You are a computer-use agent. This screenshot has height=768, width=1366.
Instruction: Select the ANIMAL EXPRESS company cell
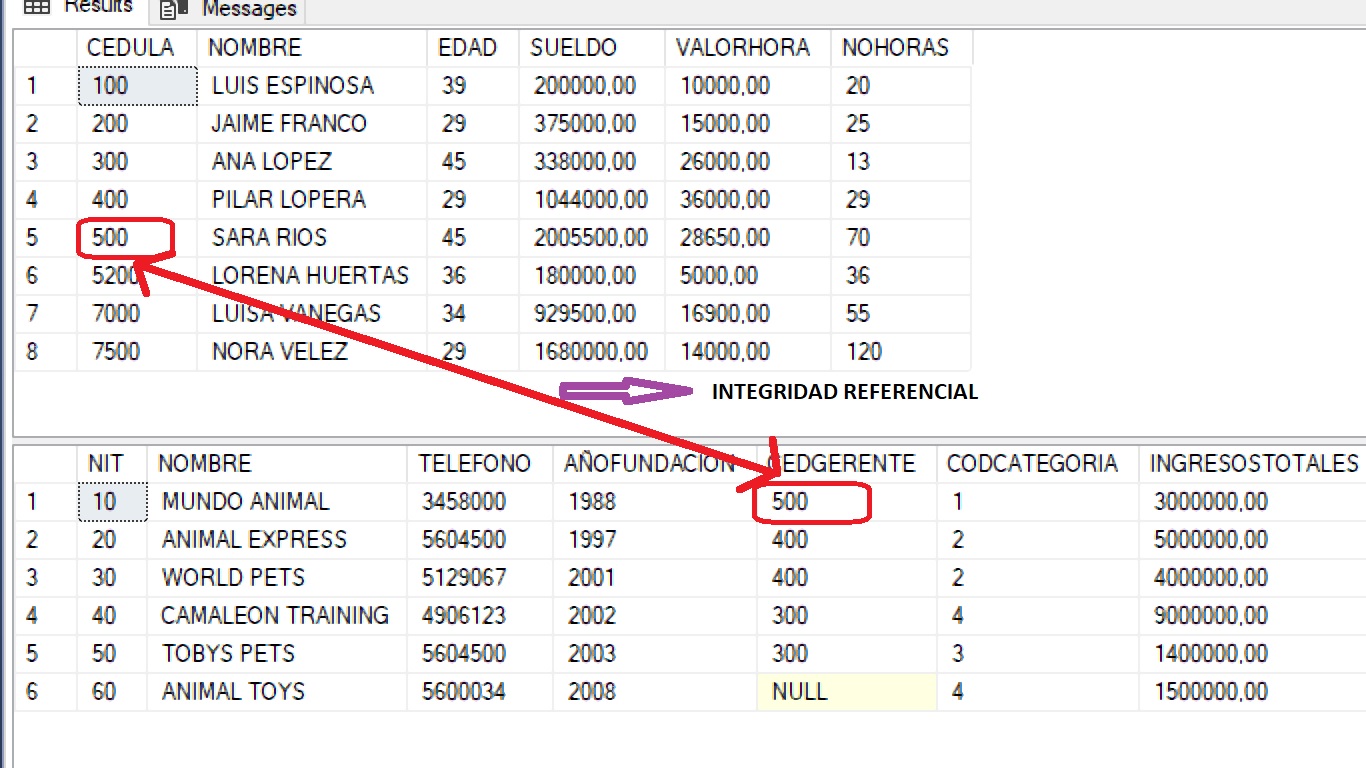277,540
